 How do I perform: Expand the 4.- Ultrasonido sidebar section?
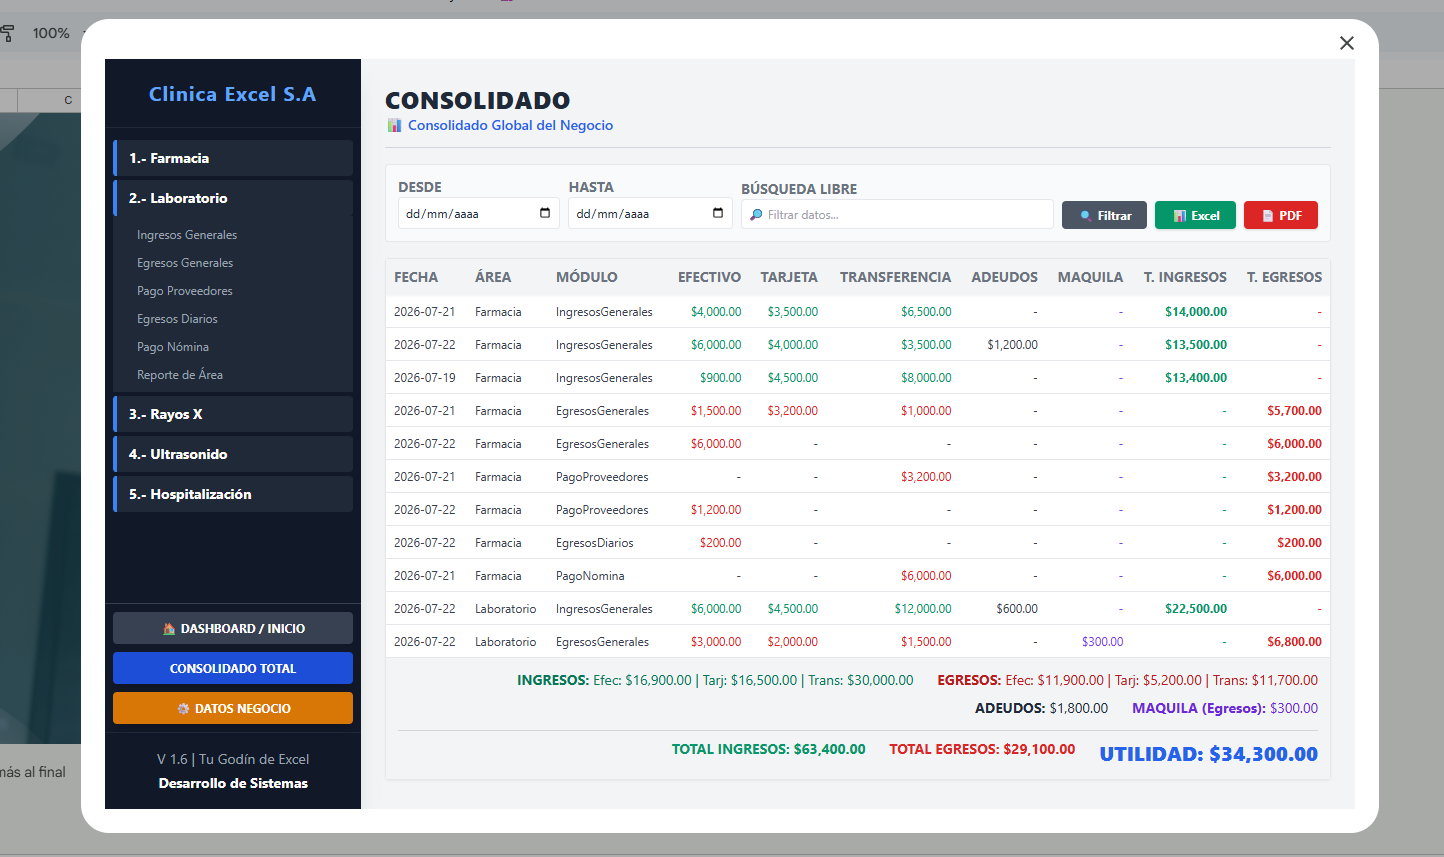233,454
